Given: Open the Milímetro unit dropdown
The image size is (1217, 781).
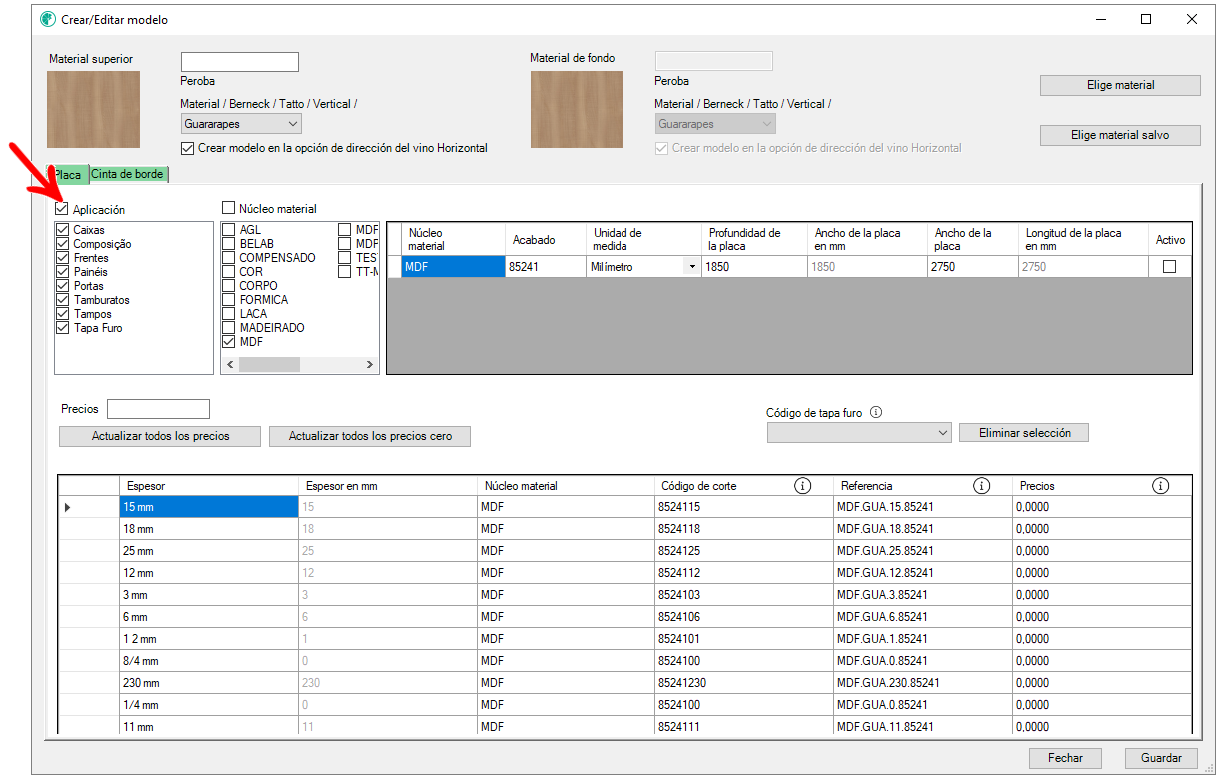Looking at the screenshot, I should click(x=691, y=267).
